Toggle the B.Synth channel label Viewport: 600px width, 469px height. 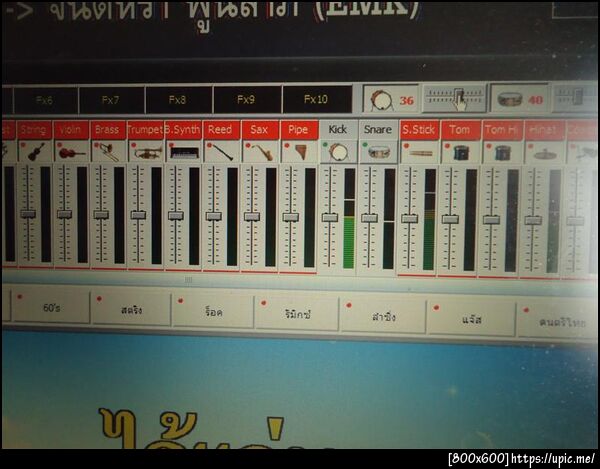point(183,130)
